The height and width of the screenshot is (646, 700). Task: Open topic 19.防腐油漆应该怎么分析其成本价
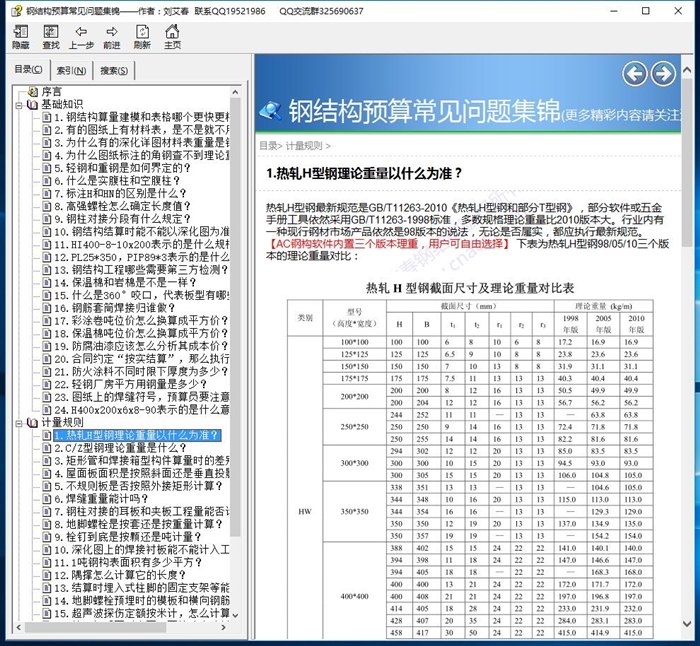[x=141, y=346]
